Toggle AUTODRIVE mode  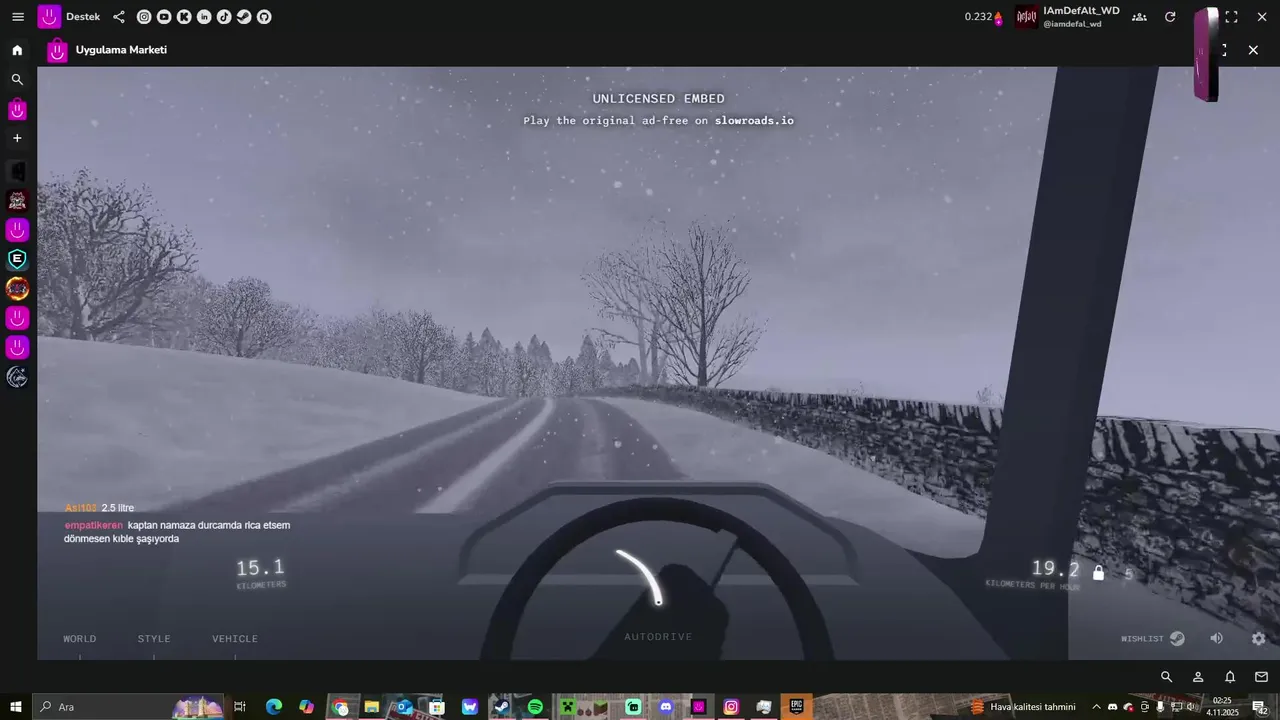click(x=658, y=637)
